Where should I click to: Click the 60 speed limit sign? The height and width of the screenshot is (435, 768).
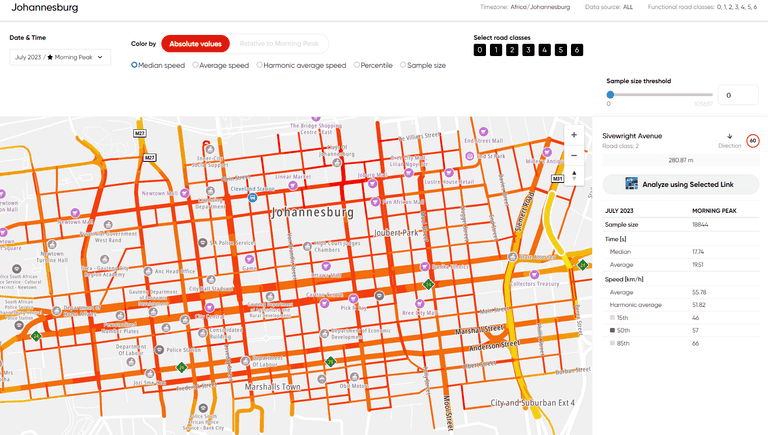[752, 141]
